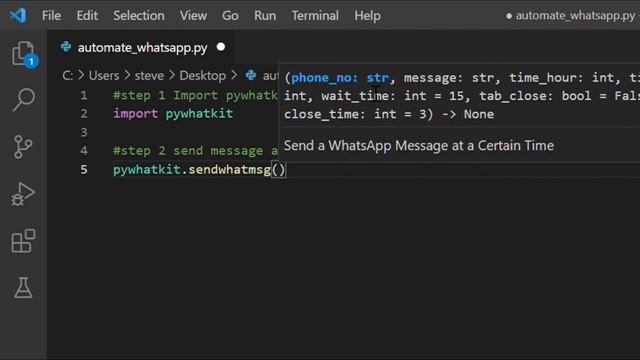Open the Run menu
The height and width of the screenshot is (360, 640).
point(265,16)
